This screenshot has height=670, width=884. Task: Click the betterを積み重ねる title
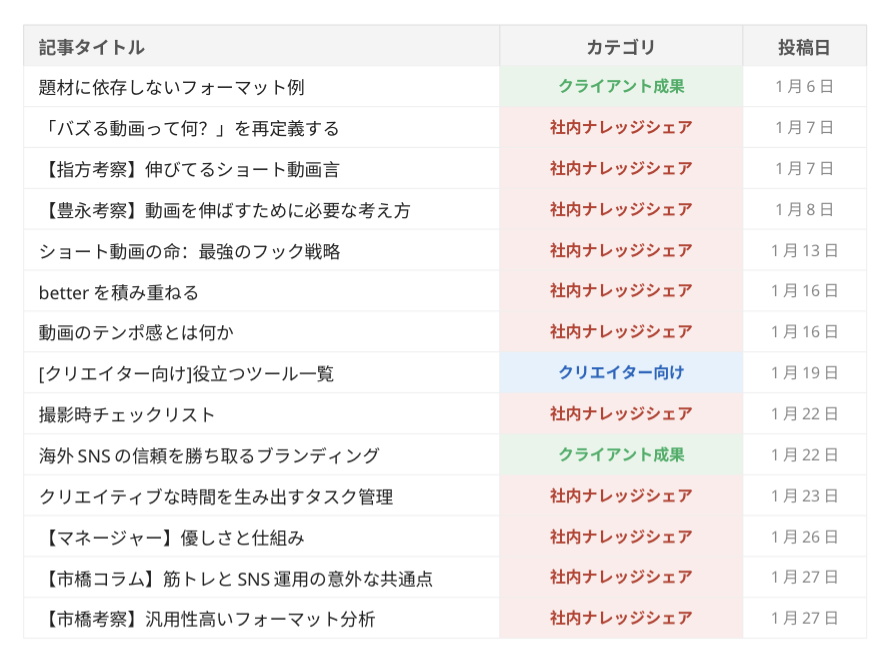point(119,292)
